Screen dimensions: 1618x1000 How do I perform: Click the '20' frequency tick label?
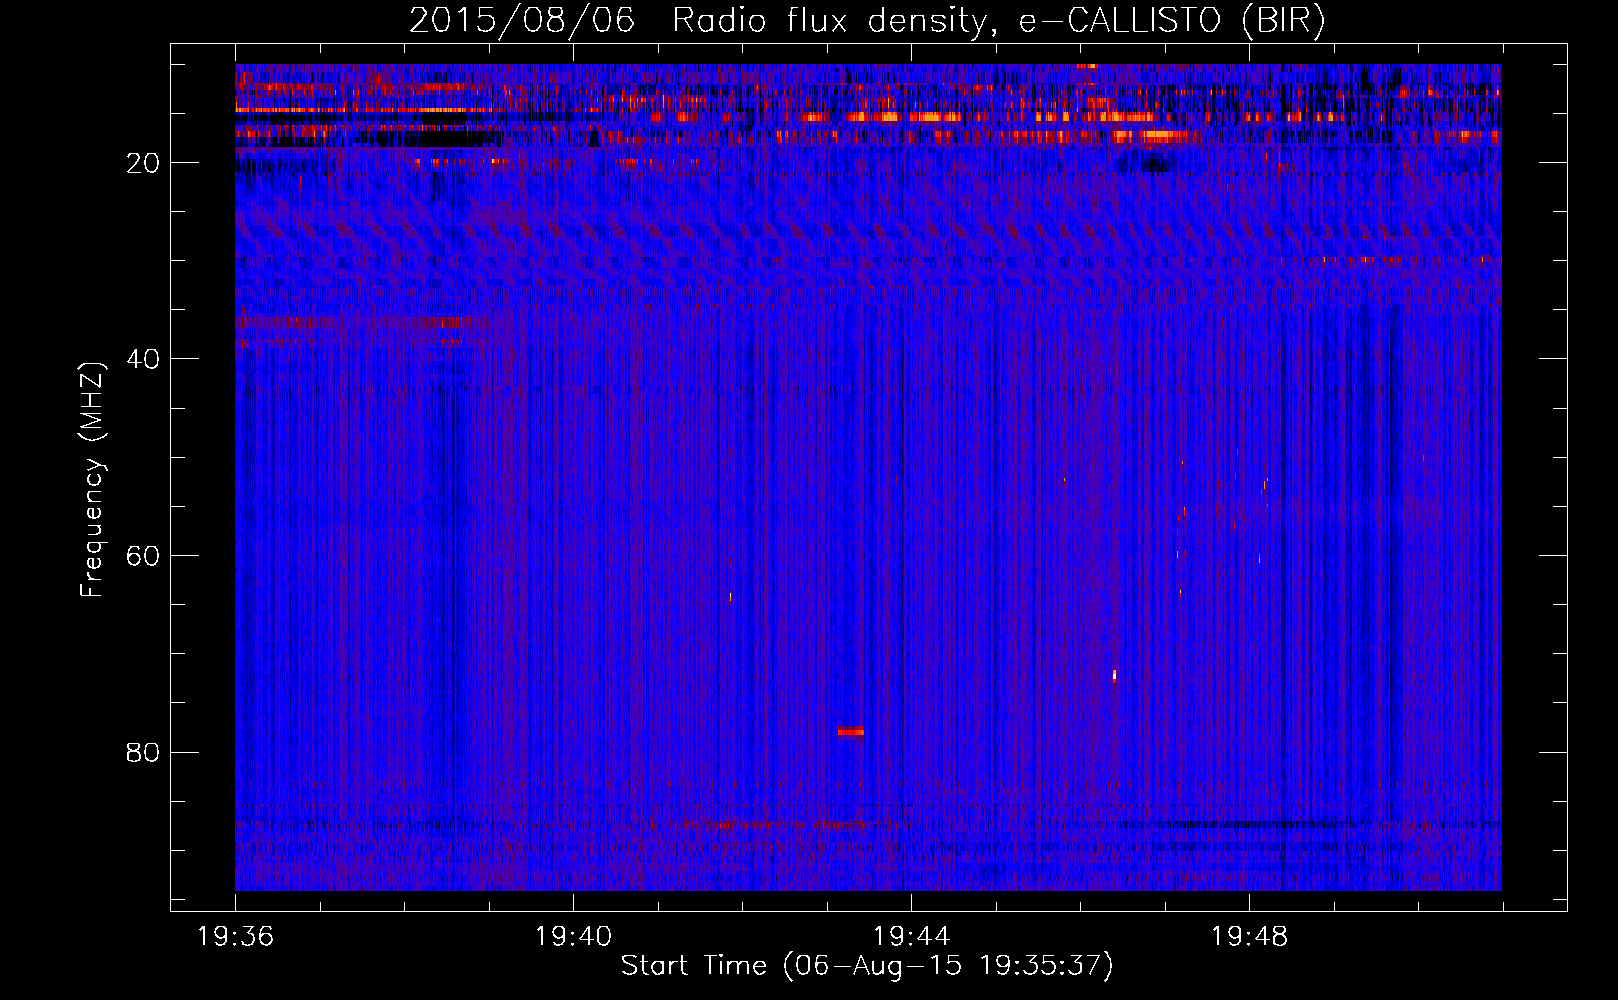click(x=143, y=163)
